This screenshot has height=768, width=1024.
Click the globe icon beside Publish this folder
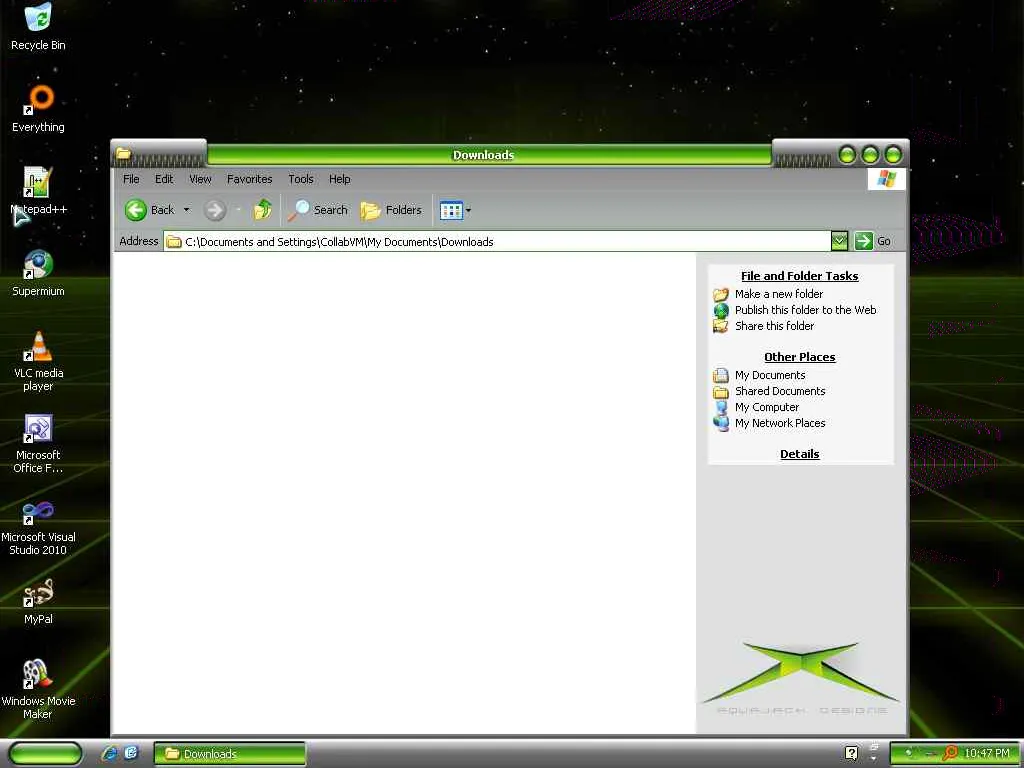click(x=721, y=310)
